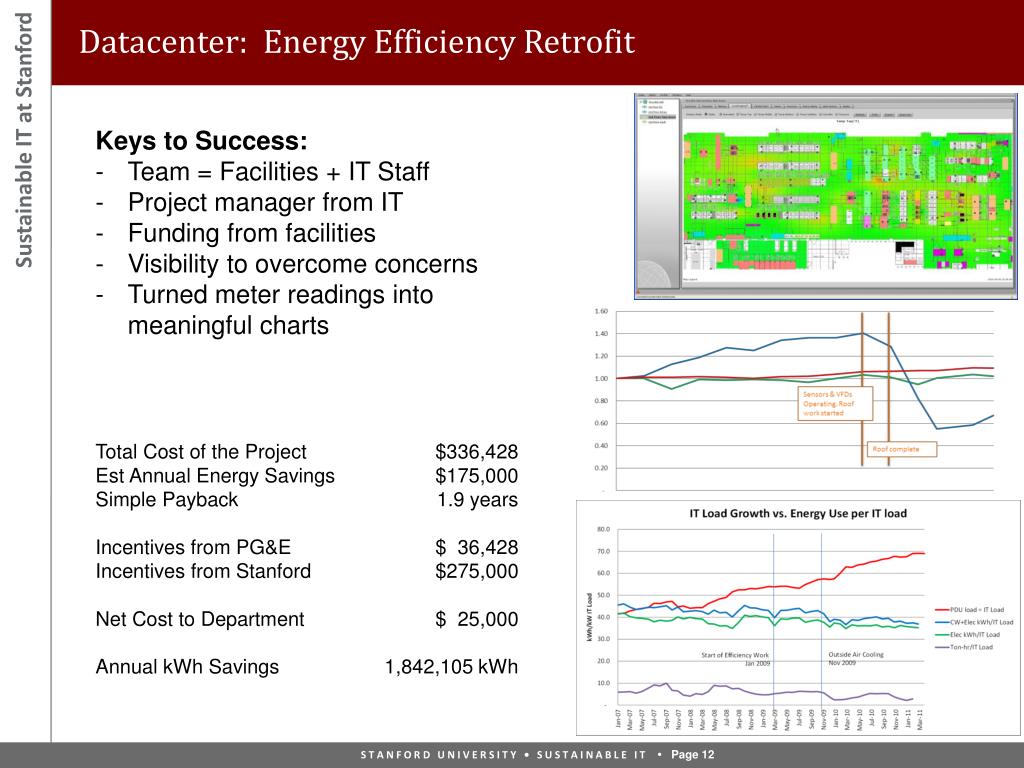Viewport: 1024px width, 768px height.
Task: Click the footer Stanford University • Sustainable IT
Action: [x=504, y=755]
